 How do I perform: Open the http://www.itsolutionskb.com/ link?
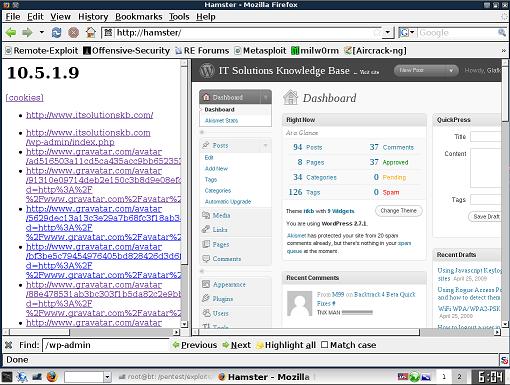tap(90, 115)
